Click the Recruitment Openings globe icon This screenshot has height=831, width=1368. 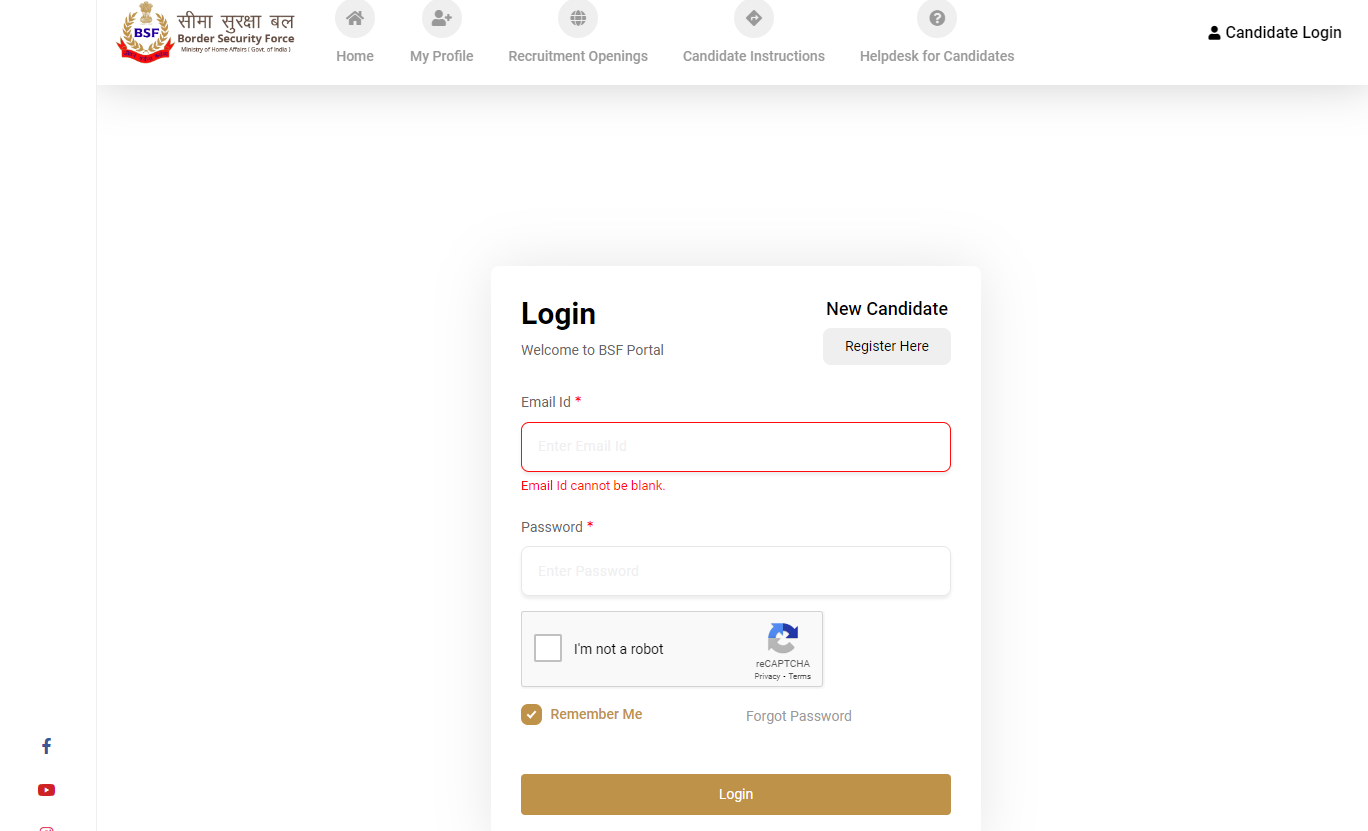pyautogui.click(x=578, y=18)
